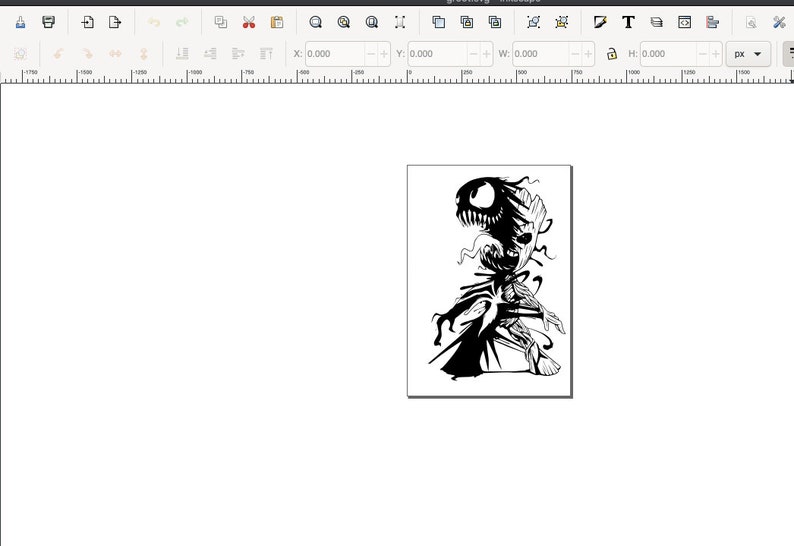Image resolution: width=794 pixels, height=546 pixels.
Task: Increase X value with plus button
Action: (x=384, y=54)
